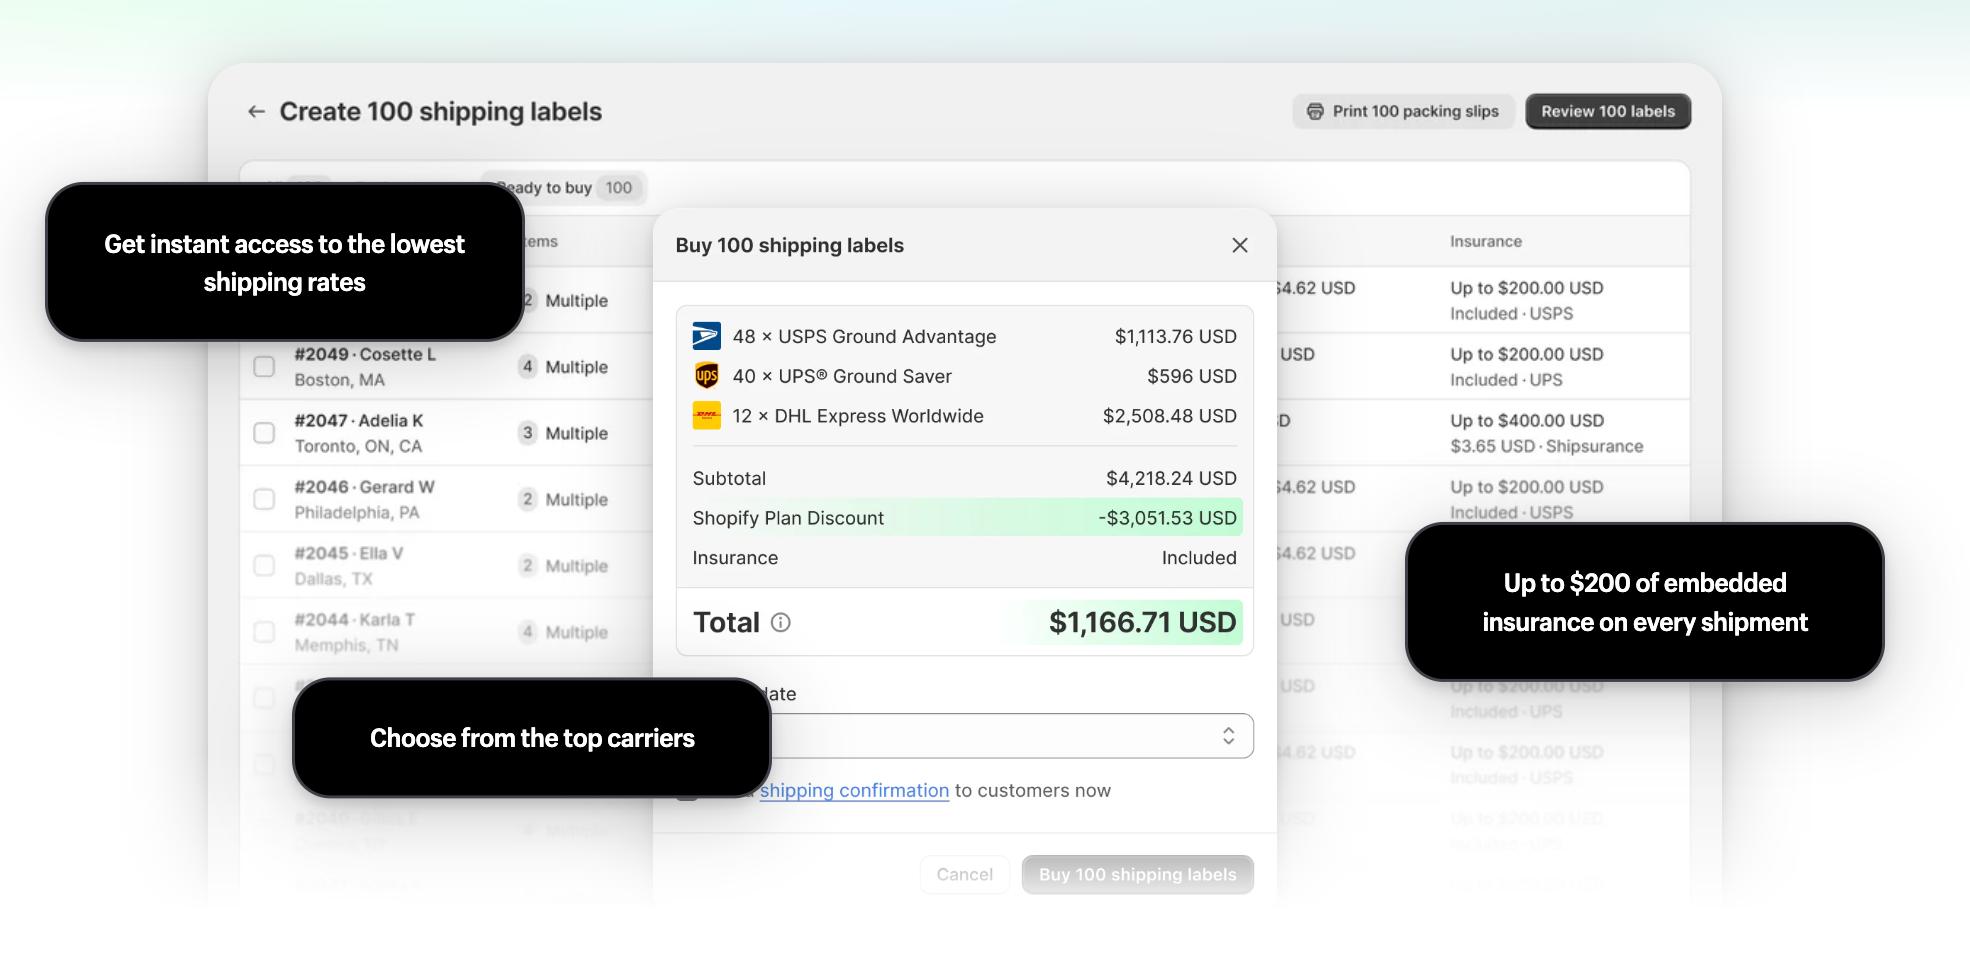The image size is (1970, 970).
Task: Click Up to $400.00 USD insurance cell
Action: 1527,420
